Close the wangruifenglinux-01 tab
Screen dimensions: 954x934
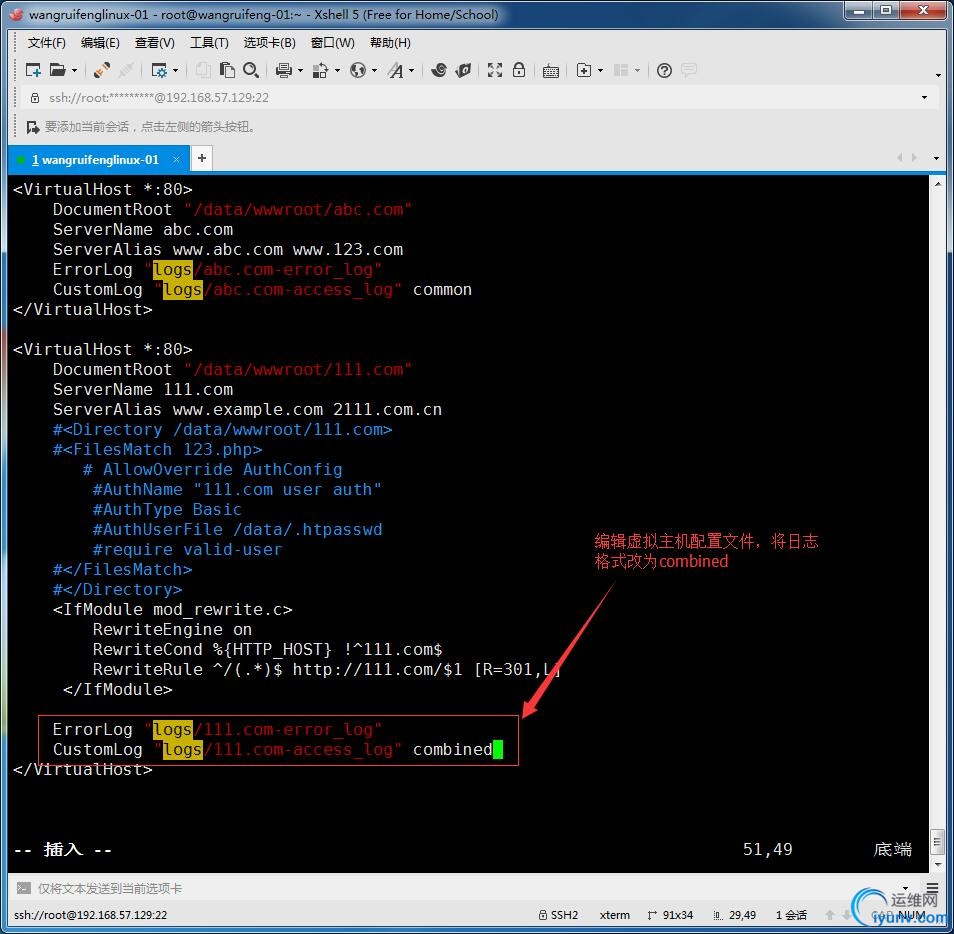click(177, 160)
